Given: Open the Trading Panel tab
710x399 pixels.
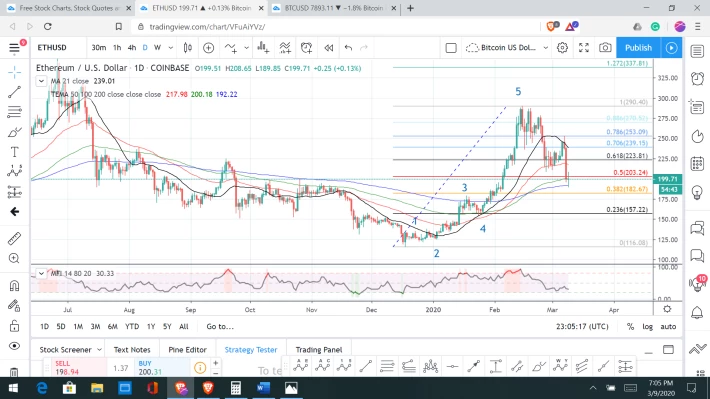Looking at the screenshot, I should pyautogui.click(x=319, y=350).
